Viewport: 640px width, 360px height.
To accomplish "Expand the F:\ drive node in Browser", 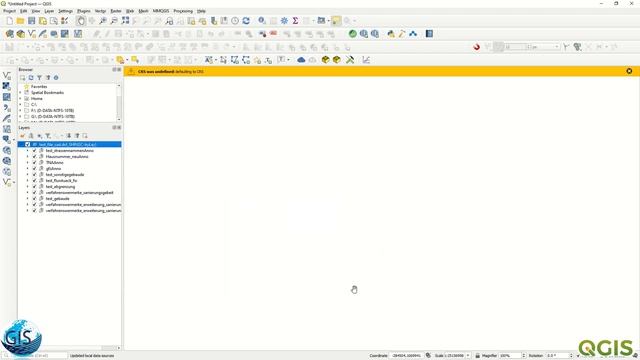I will [20, 111].
